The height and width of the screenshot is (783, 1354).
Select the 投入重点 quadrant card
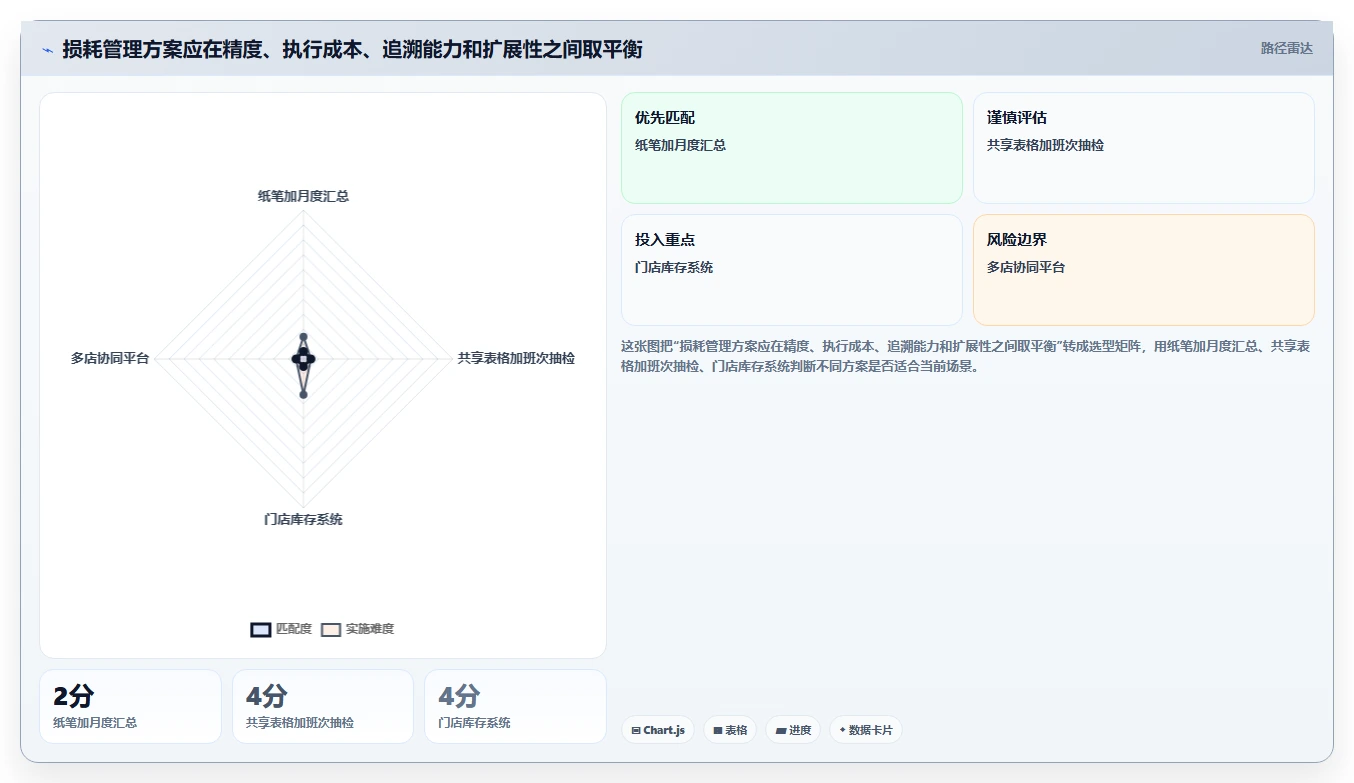792,270
